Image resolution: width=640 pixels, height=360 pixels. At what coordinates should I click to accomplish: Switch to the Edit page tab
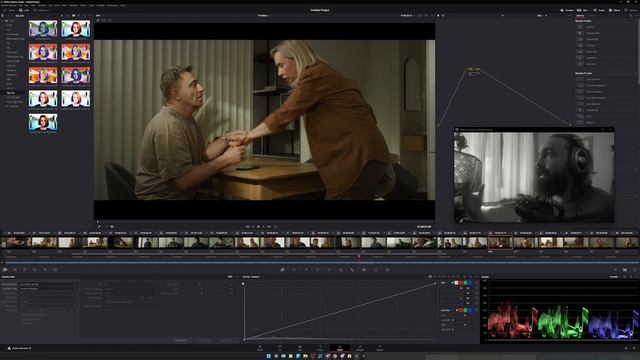300,348
